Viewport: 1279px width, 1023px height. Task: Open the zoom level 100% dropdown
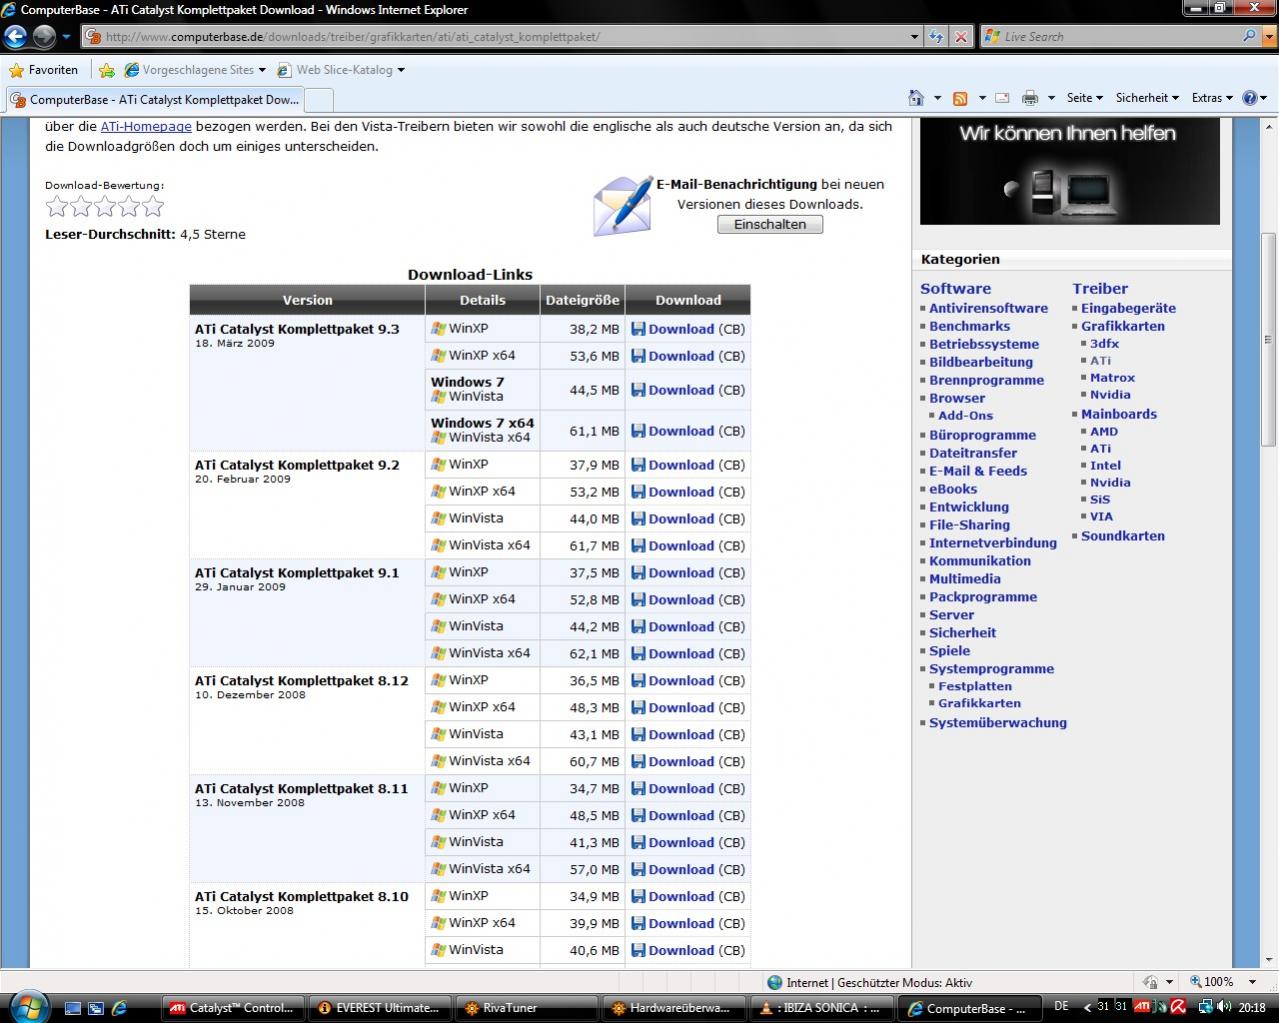tap(1254, 982)
